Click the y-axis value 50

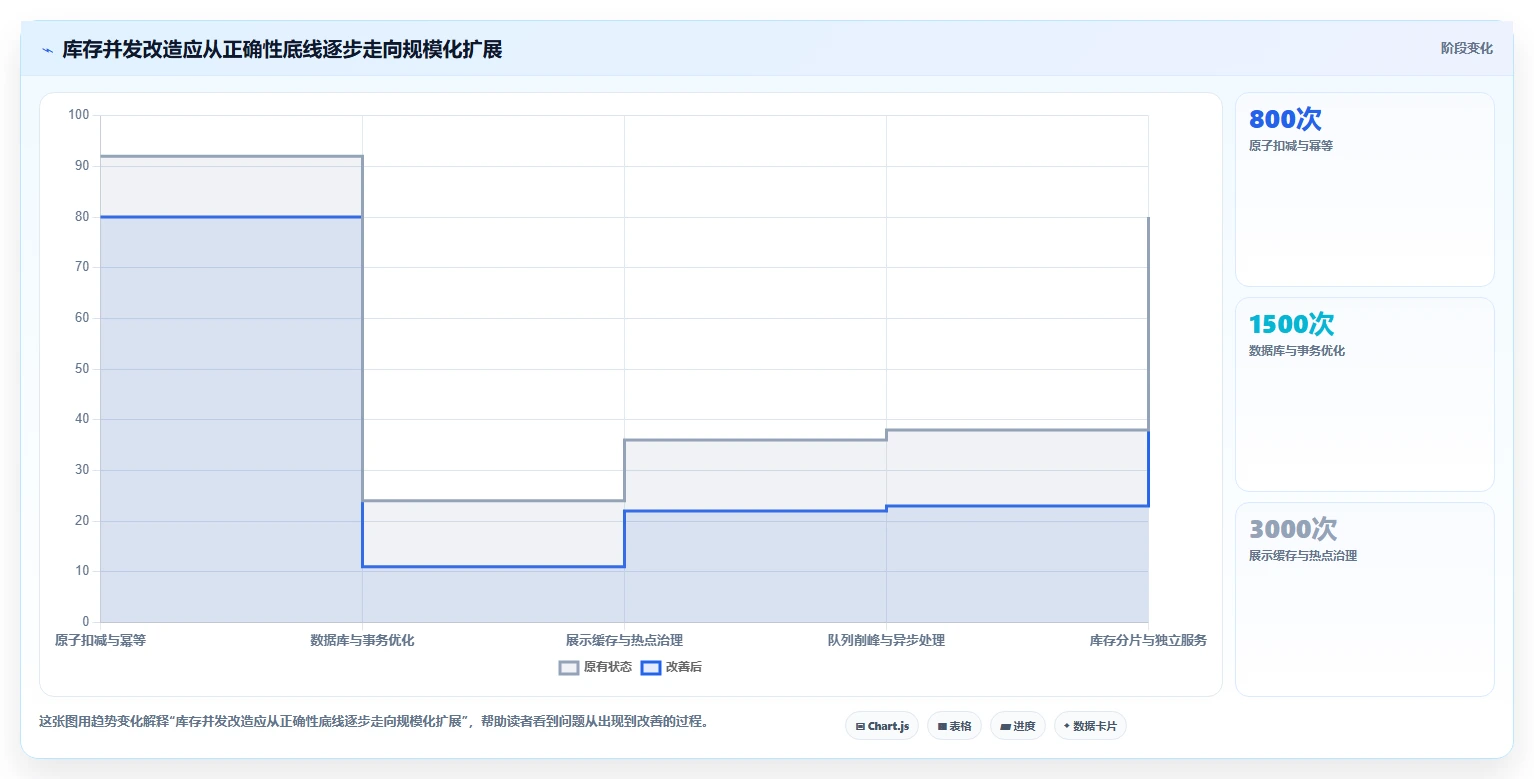point(82,369)
